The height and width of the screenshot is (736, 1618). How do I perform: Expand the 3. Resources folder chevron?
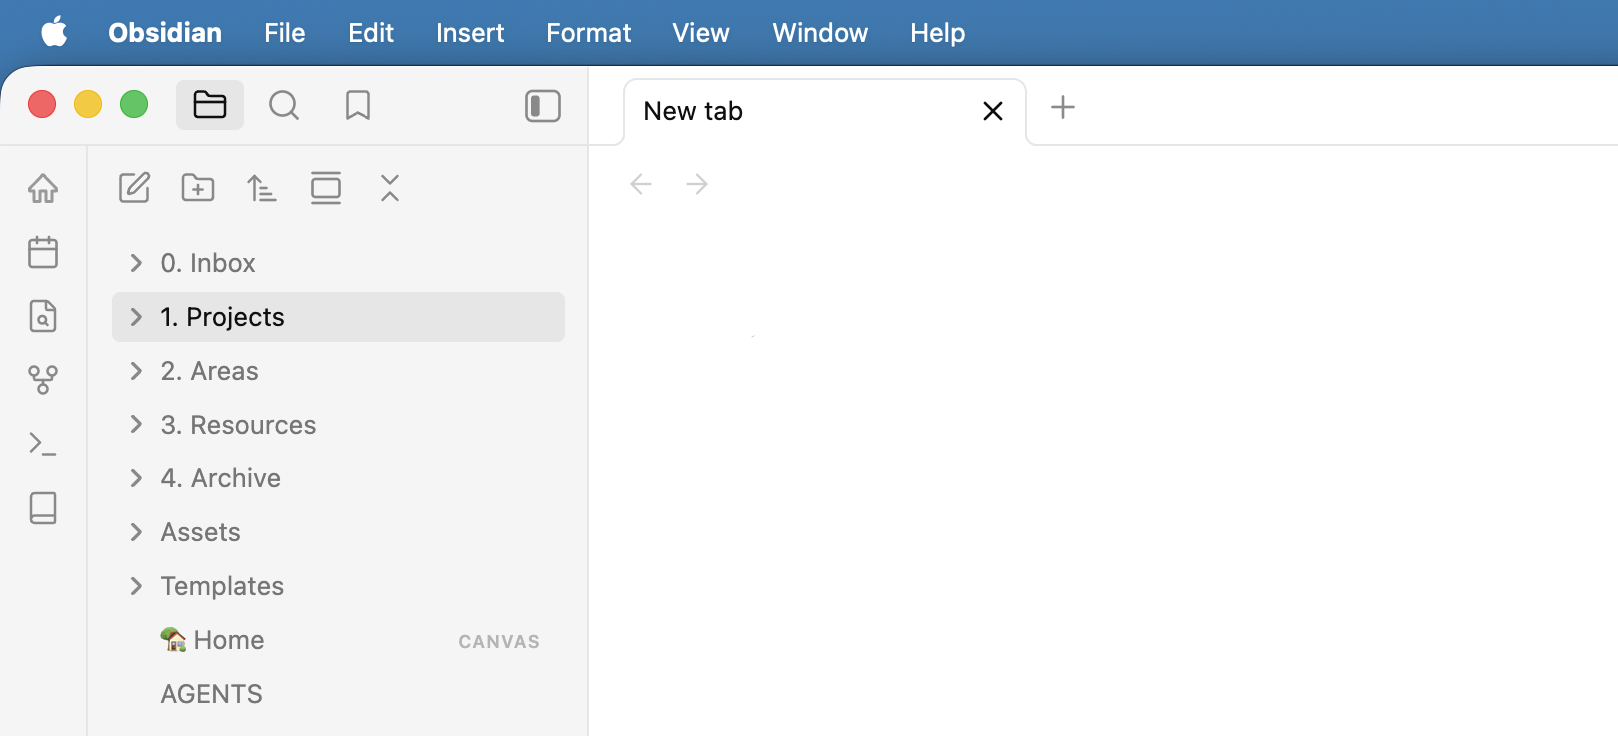point(136,424)
